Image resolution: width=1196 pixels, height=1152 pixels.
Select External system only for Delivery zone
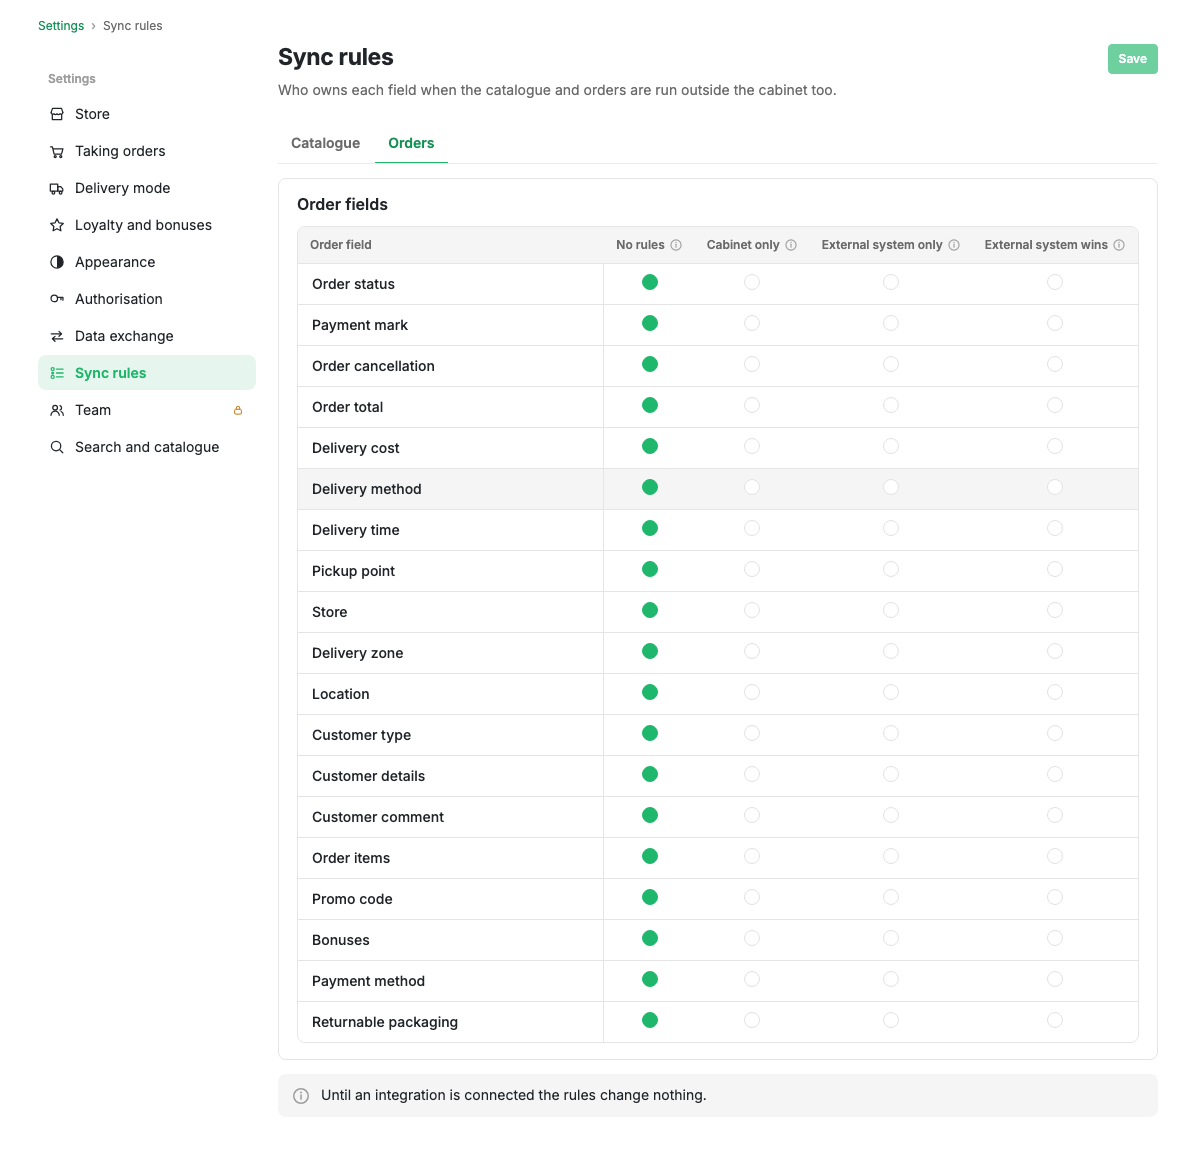coord(891,652)
